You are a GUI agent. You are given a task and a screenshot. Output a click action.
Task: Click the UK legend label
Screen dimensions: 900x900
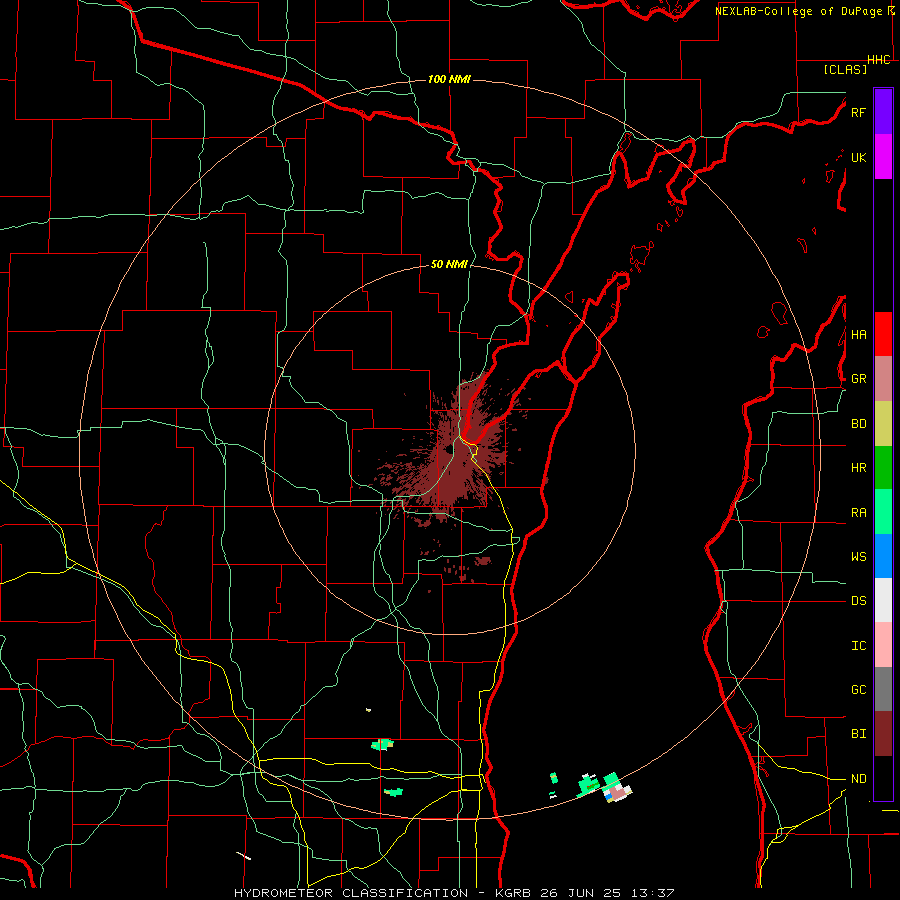(x=858, y=157)
